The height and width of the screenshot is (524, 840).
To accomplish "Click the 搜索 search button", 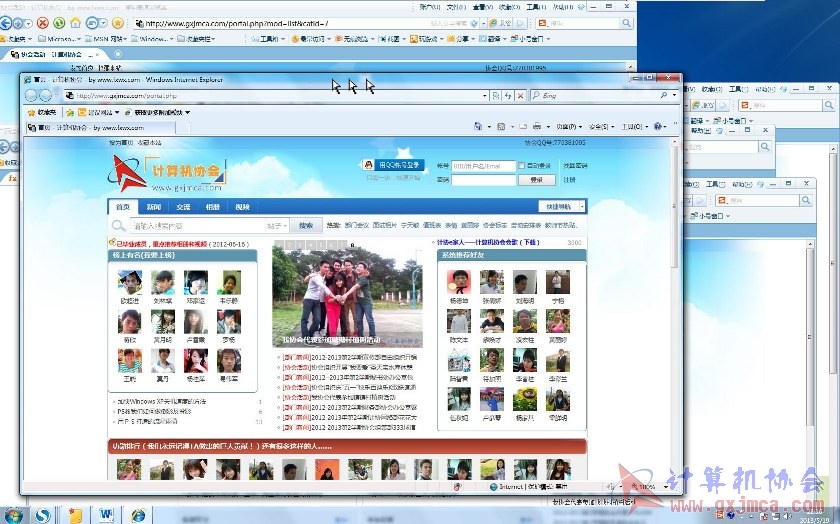I will click(x=306, y=226).
